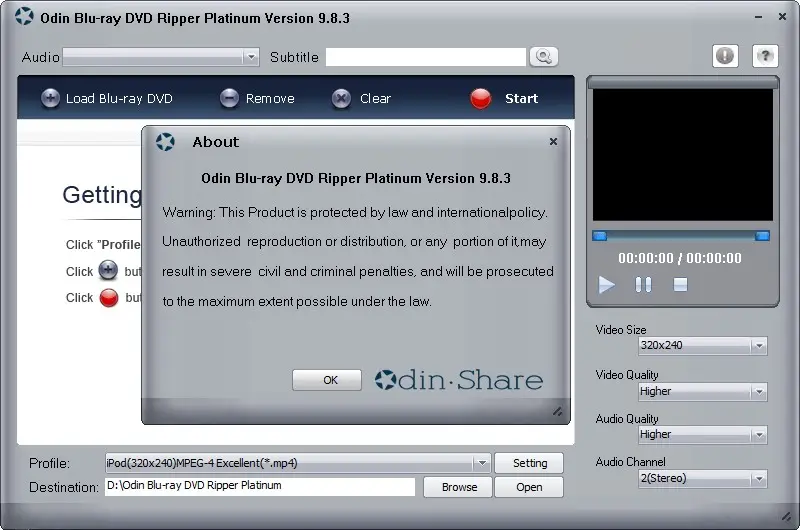Click the subtitle search magnifier icon
This screenshot has width=800, height=530.
[x=544, y=57]
